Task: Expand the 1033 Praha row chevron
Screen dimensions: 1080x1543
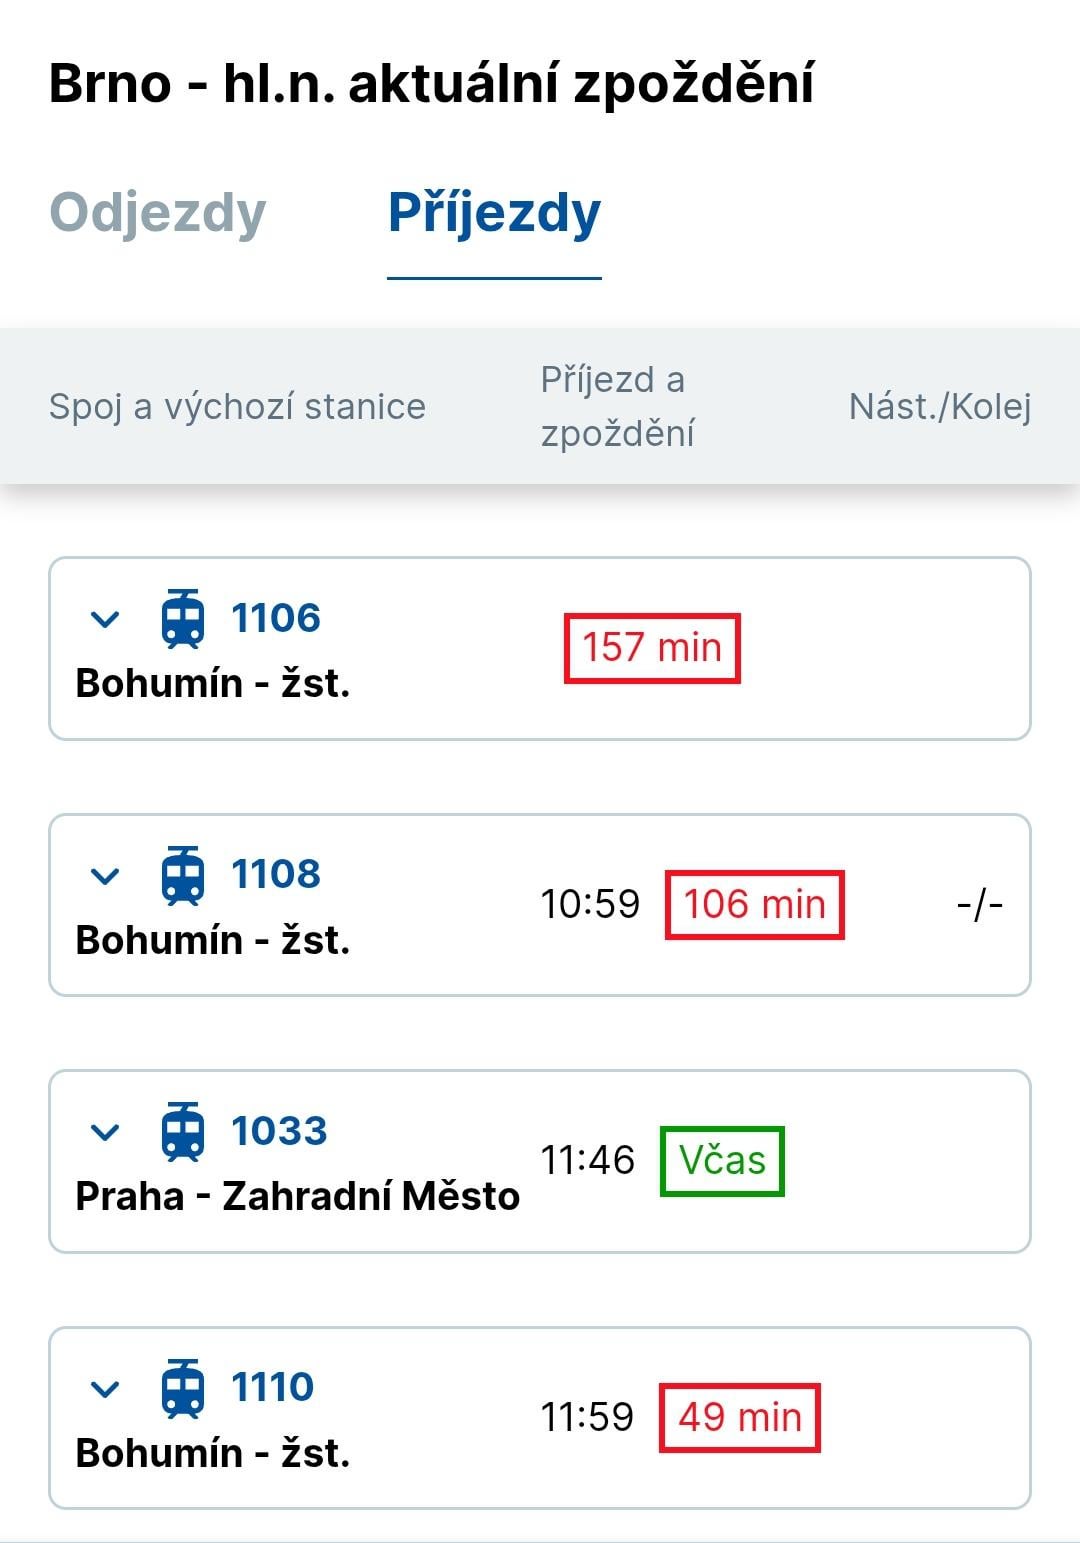Action: (105, 1132)
